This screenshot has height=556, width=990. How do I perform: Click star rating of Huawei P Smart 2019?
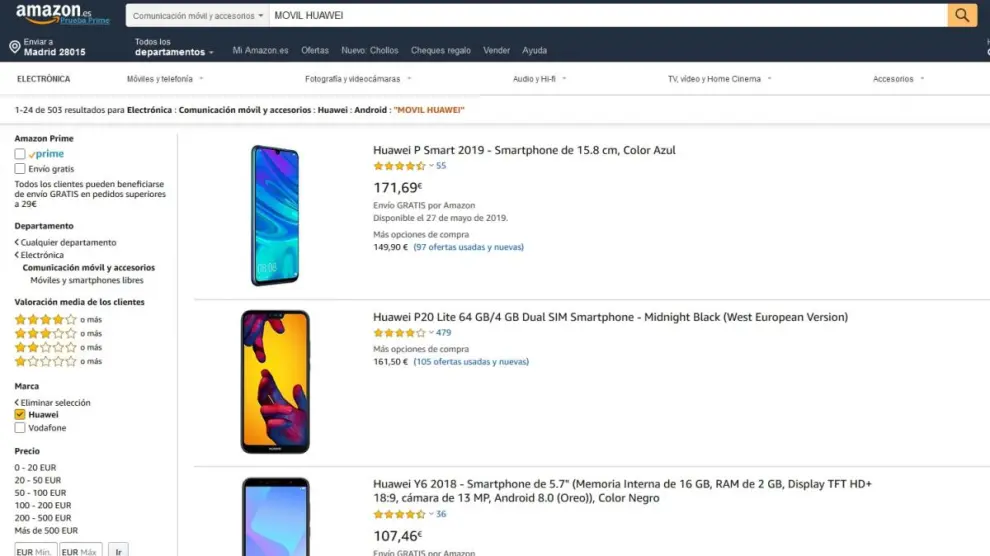click(400, 166)
